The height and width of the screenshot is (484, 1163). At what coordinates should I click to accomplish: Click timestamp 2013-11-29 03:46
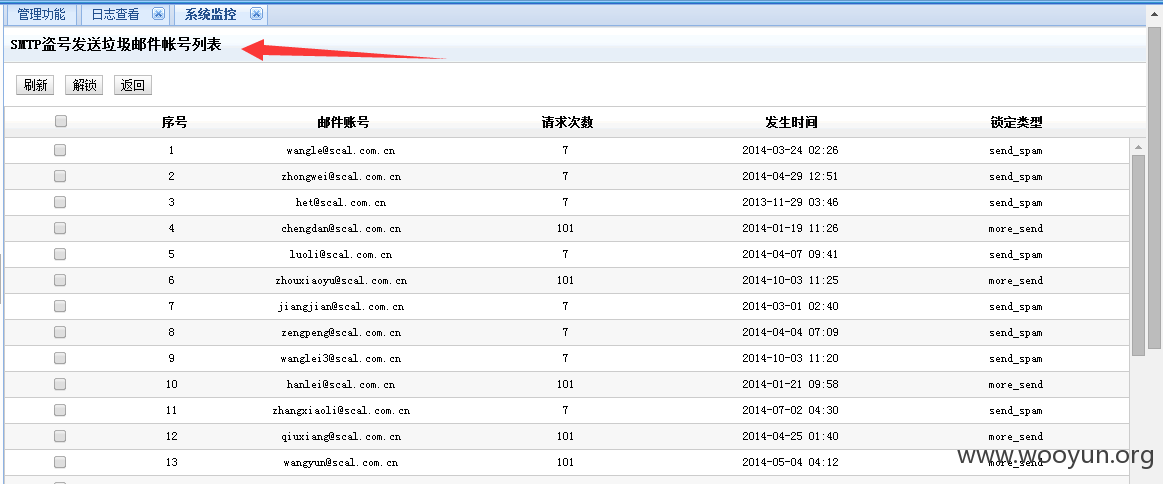click(x=790, y=202)
